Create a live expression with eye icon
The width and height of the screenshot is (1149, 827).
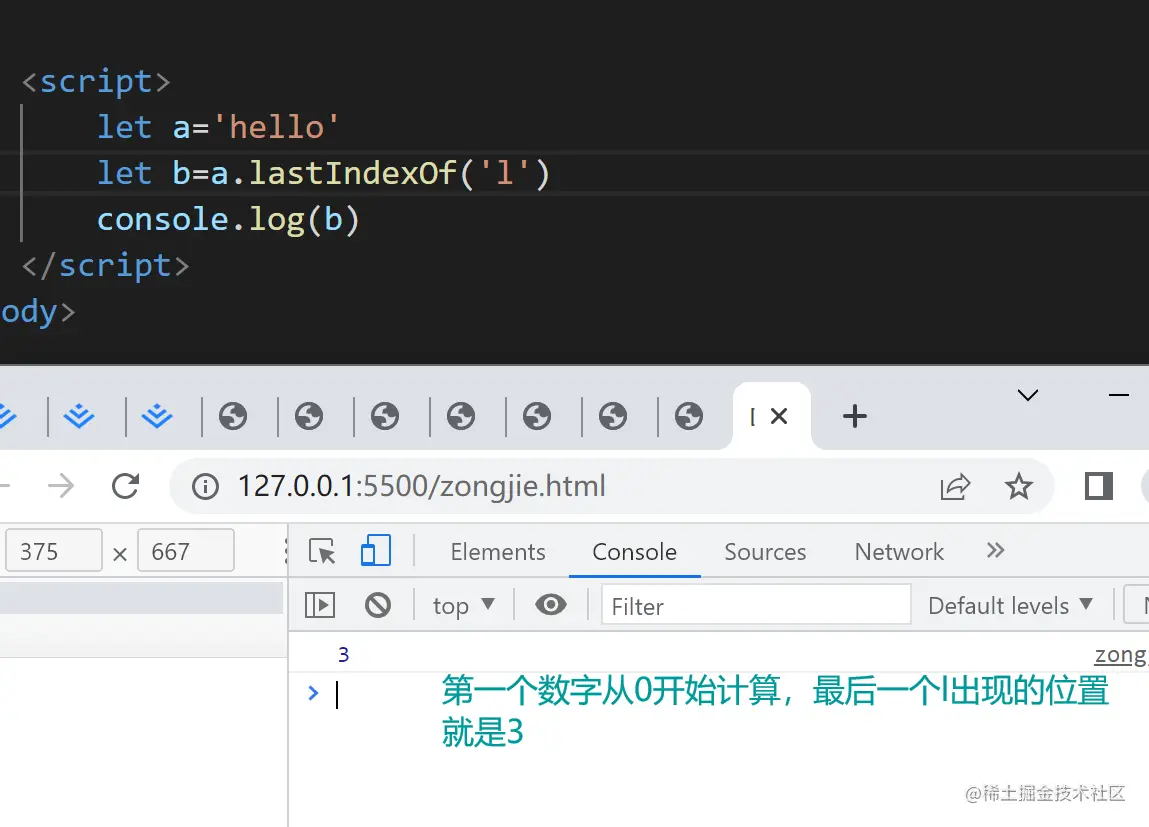(x=550, y=605)
